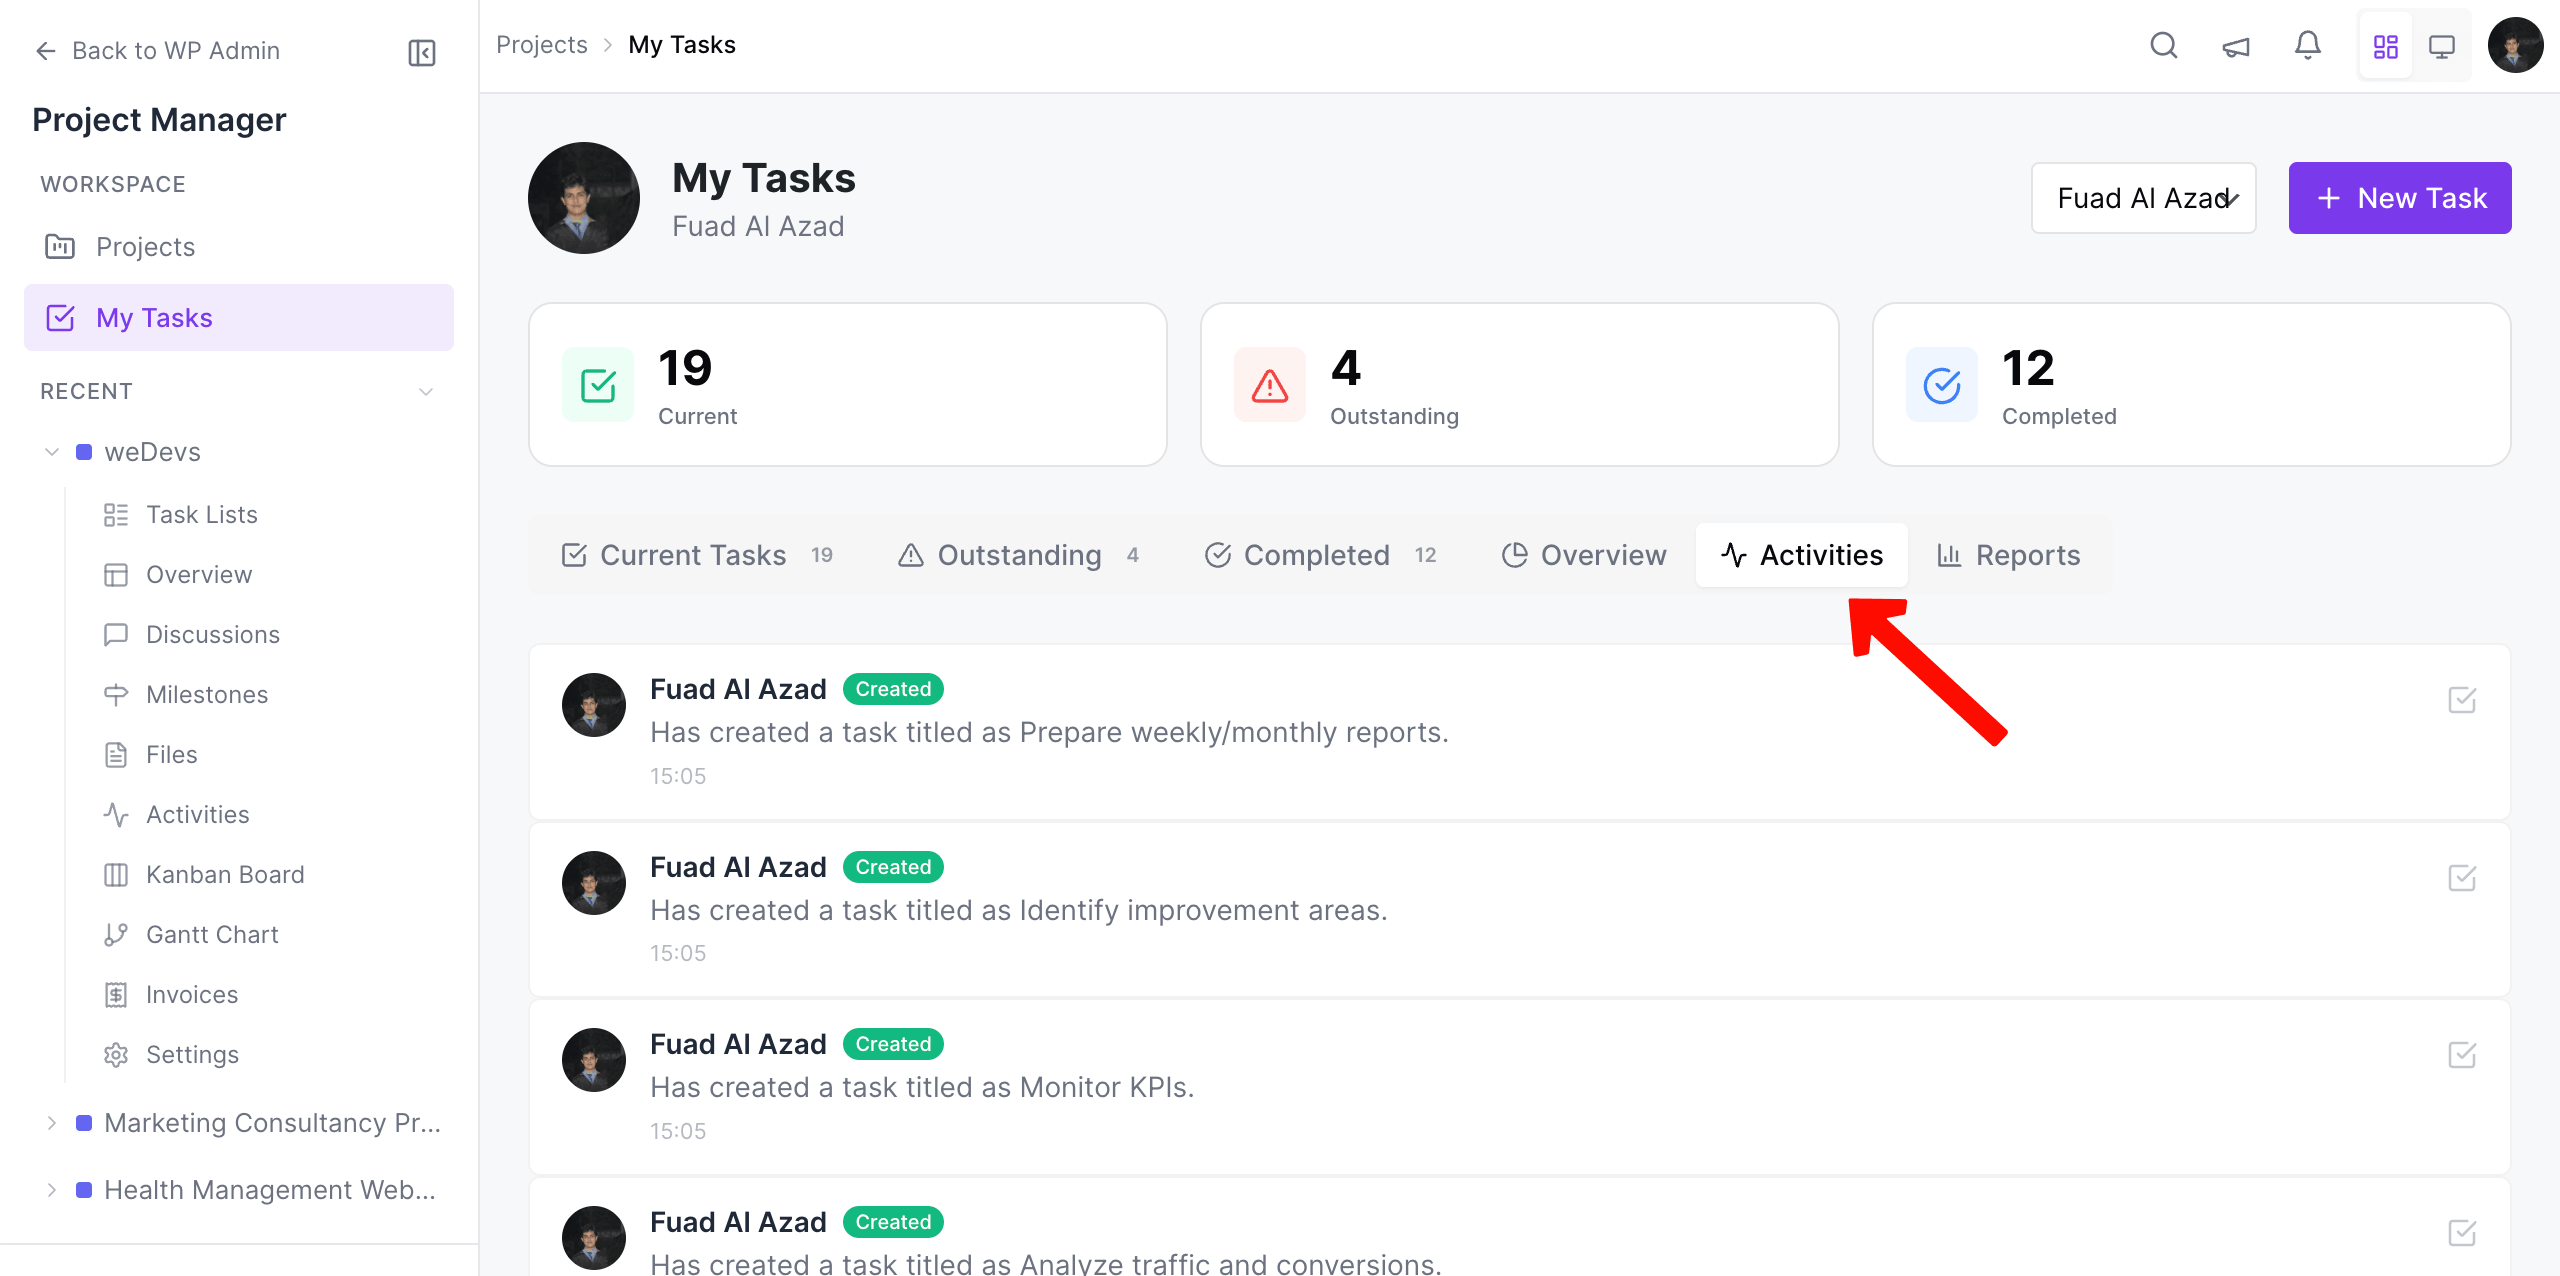This screenshot has width=2560, height=1276.
Task: Toggle the sidebar collapse control beside Back link
Action: click(x=421, y=52)
